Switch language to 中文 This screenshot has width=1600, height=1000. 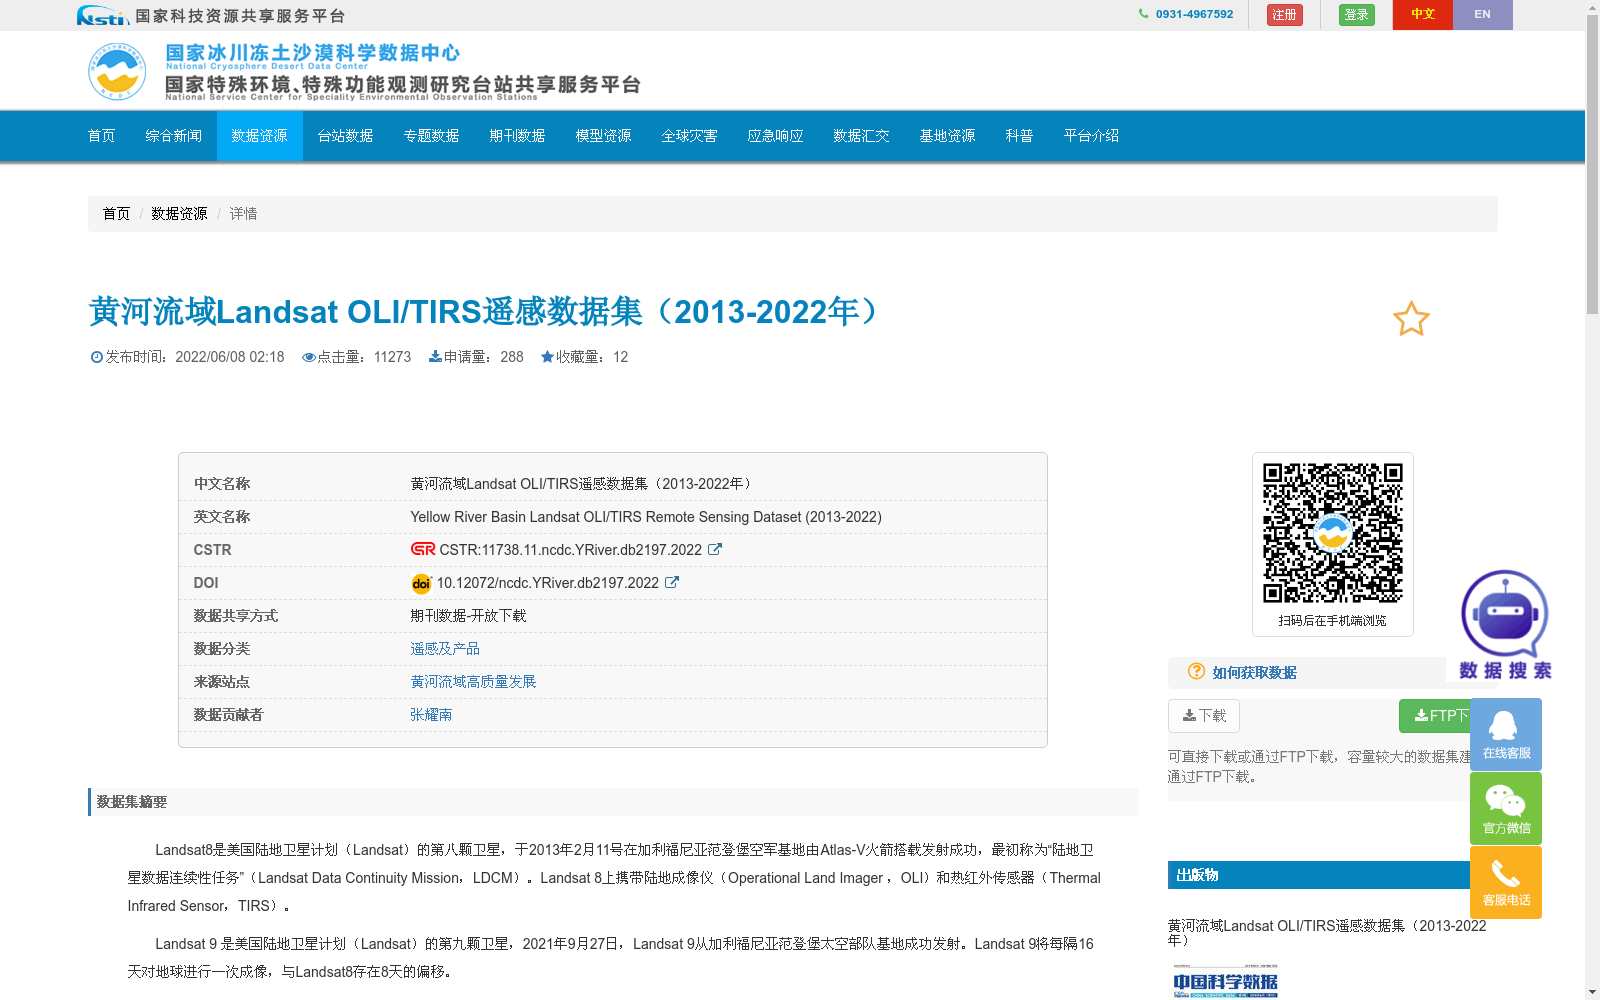coord(1423,15)
